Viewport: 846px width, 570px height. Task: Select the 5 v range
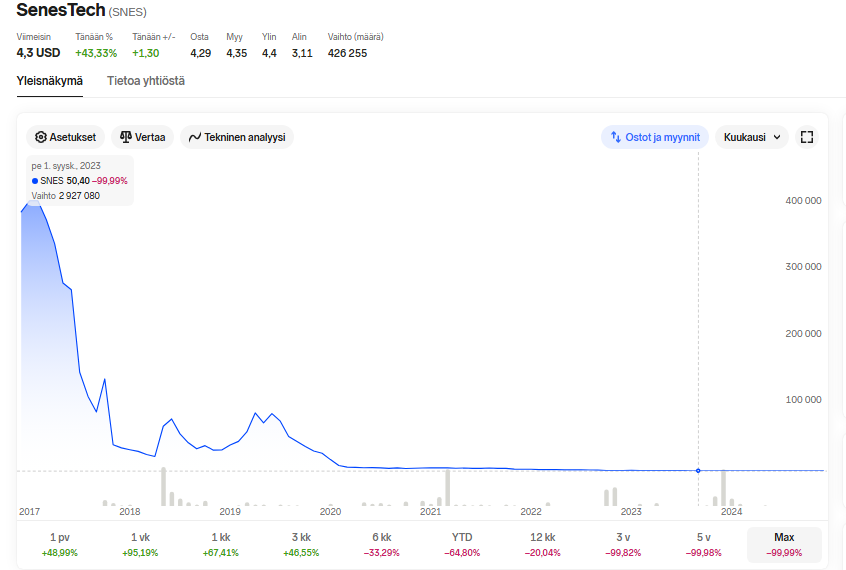tap(704, 544)
